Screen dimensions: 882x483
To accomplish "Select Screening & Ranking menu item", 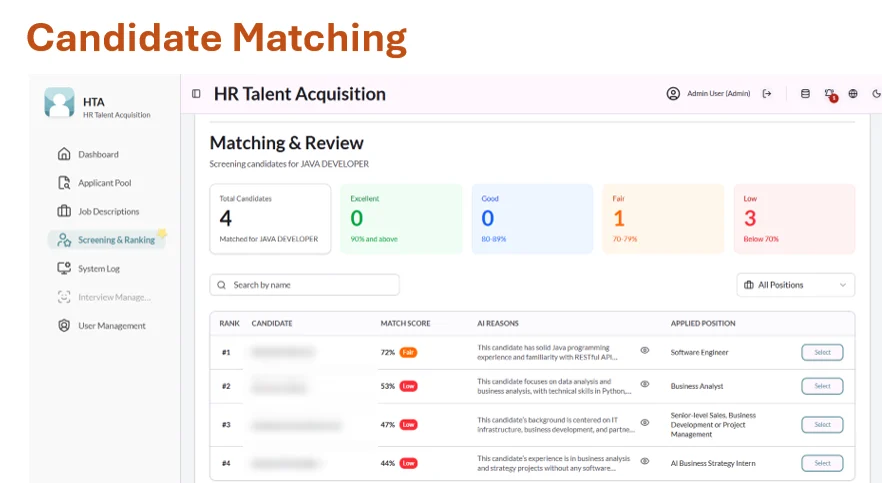I will 106,240.
